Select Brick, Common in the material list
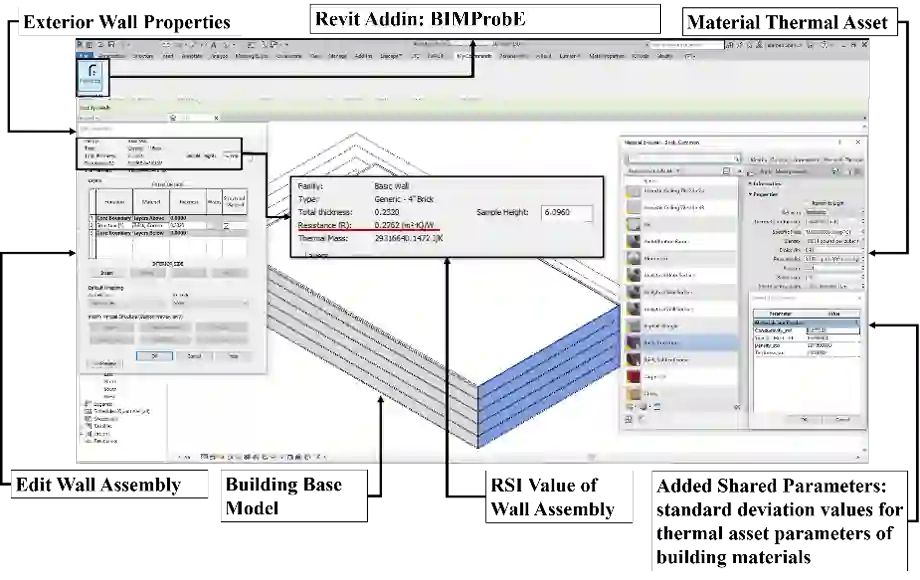This screenshot has width=920, height=580. (680, 342)
